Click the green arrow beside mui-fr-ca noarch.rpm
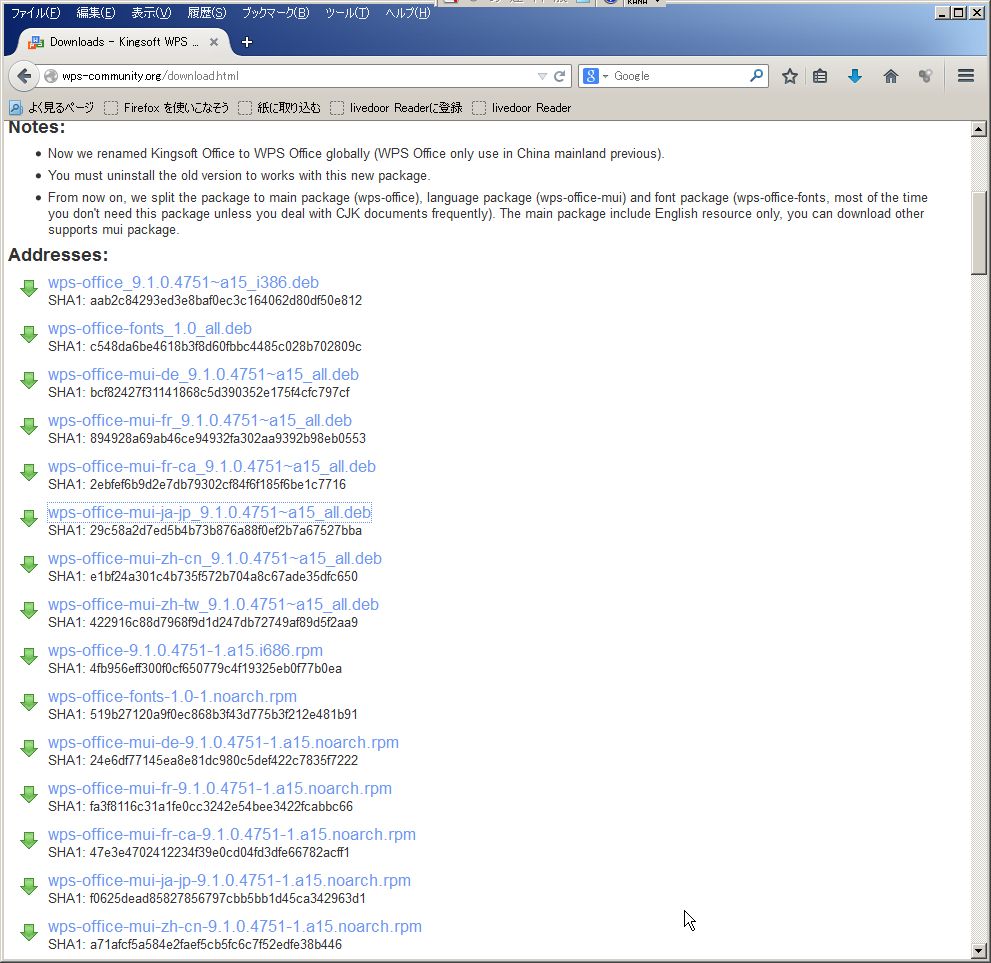This screenshot has height=963, width=991. pyautogui.click(x=28, y=841)
